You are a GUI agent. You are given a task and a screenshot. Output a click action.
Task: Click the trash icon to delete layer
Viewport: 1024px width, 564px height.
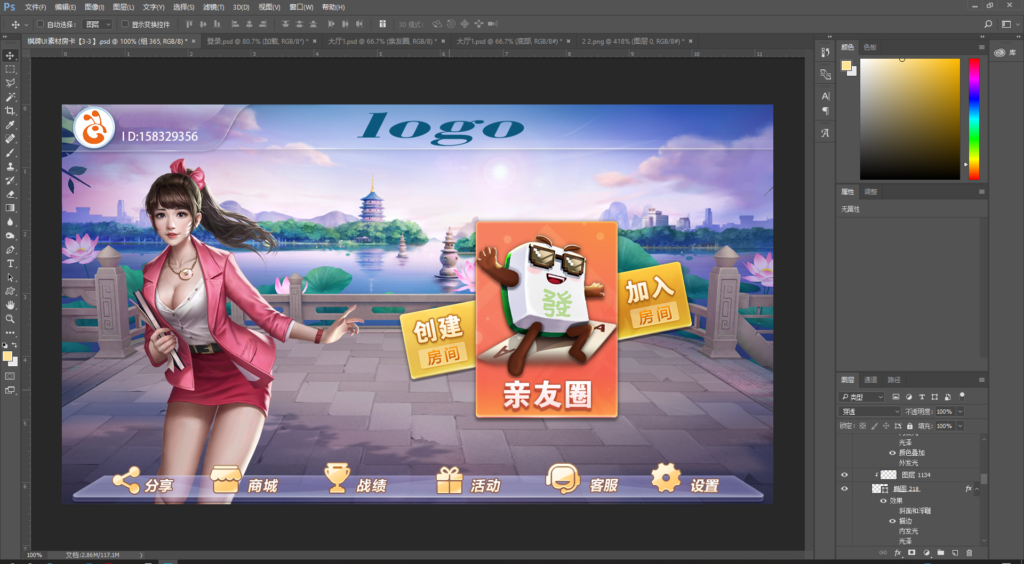pyautogui.click(x=969, y=552)
